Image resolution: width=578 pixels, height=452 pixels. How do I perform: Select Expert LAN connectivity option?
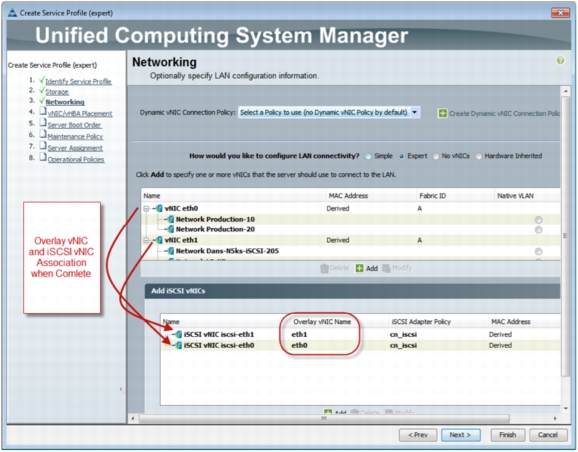point(401,156)
